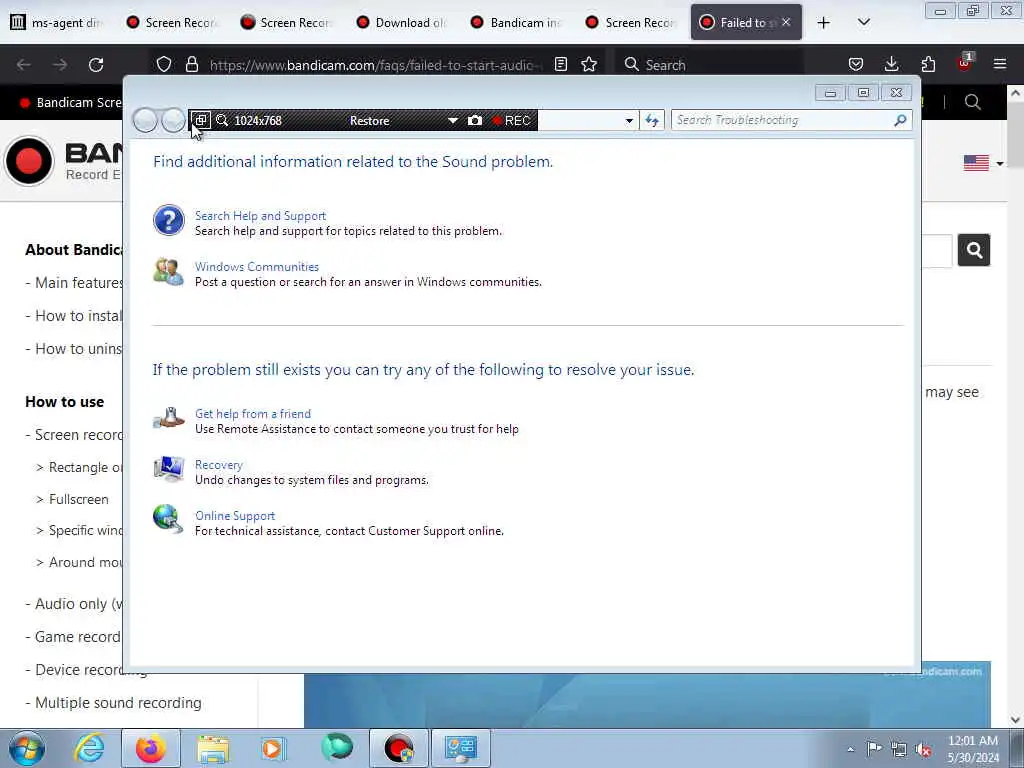The image size is (1024, 768).
Task: Click the Action Center flag tray icon
Action: click(874, 748)
